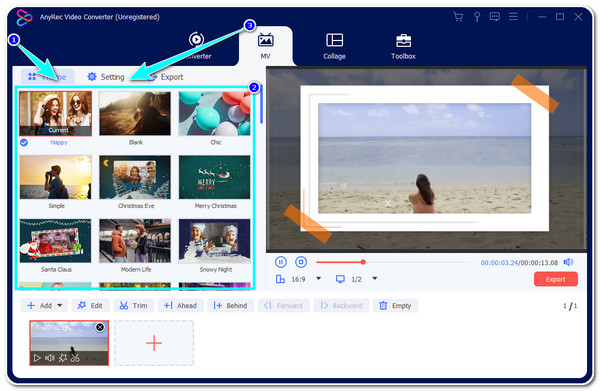Click the plus placeholder to add clip
600x391 pixels.
[154, 343]
